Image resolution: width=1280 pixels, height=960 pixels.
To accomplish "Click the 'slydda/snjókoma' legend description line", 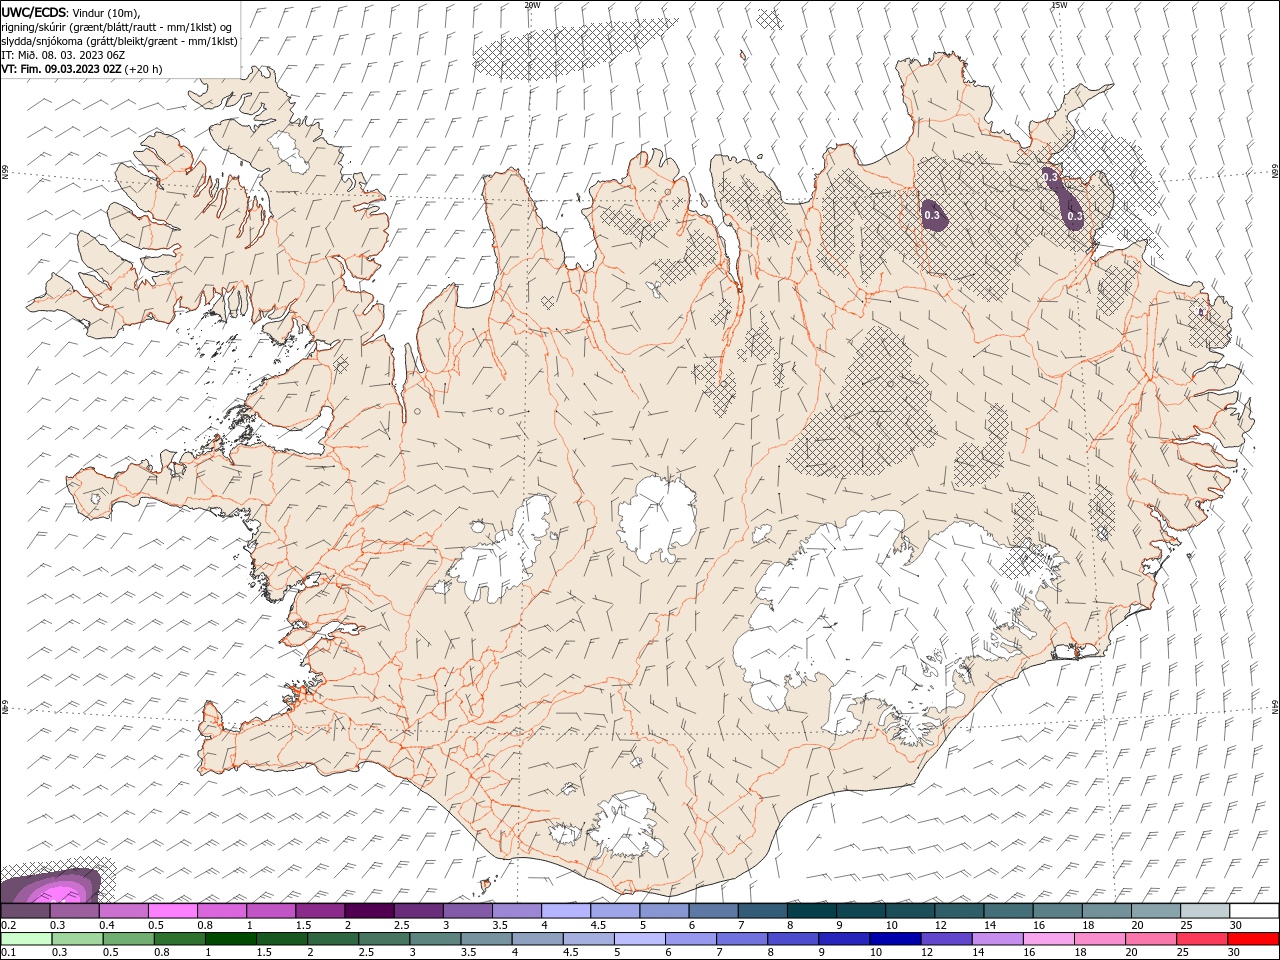I will [120, 41].
